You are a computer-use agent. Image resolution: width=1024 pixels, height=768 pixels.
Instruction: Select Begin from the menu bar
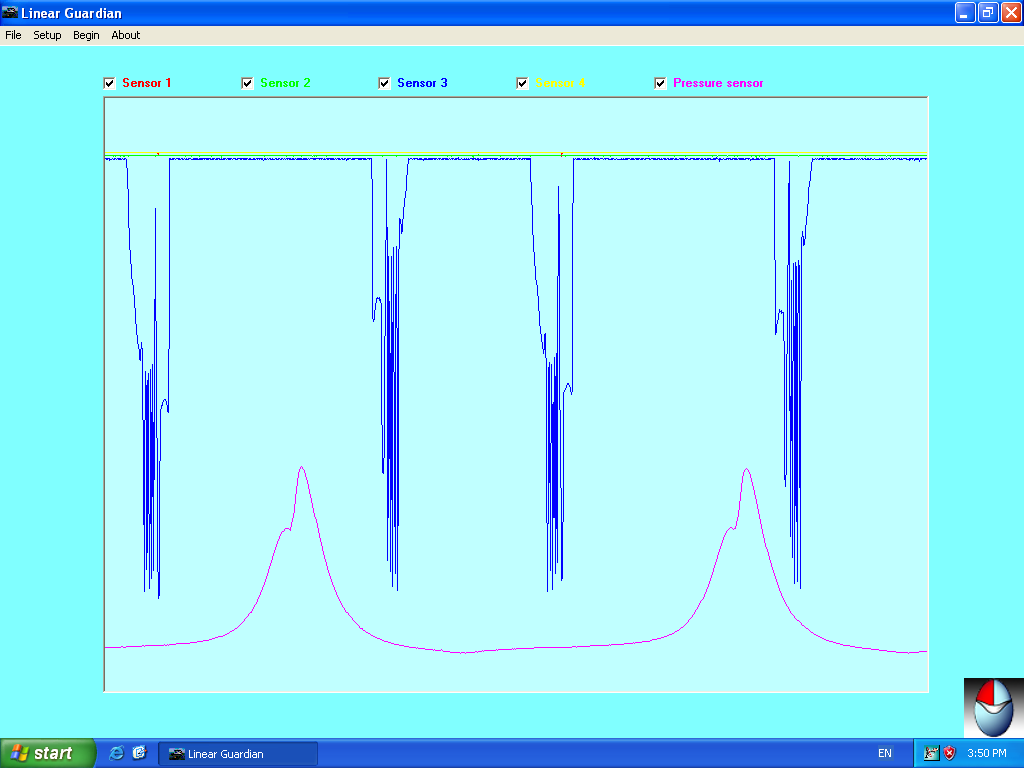coord(85,34)
